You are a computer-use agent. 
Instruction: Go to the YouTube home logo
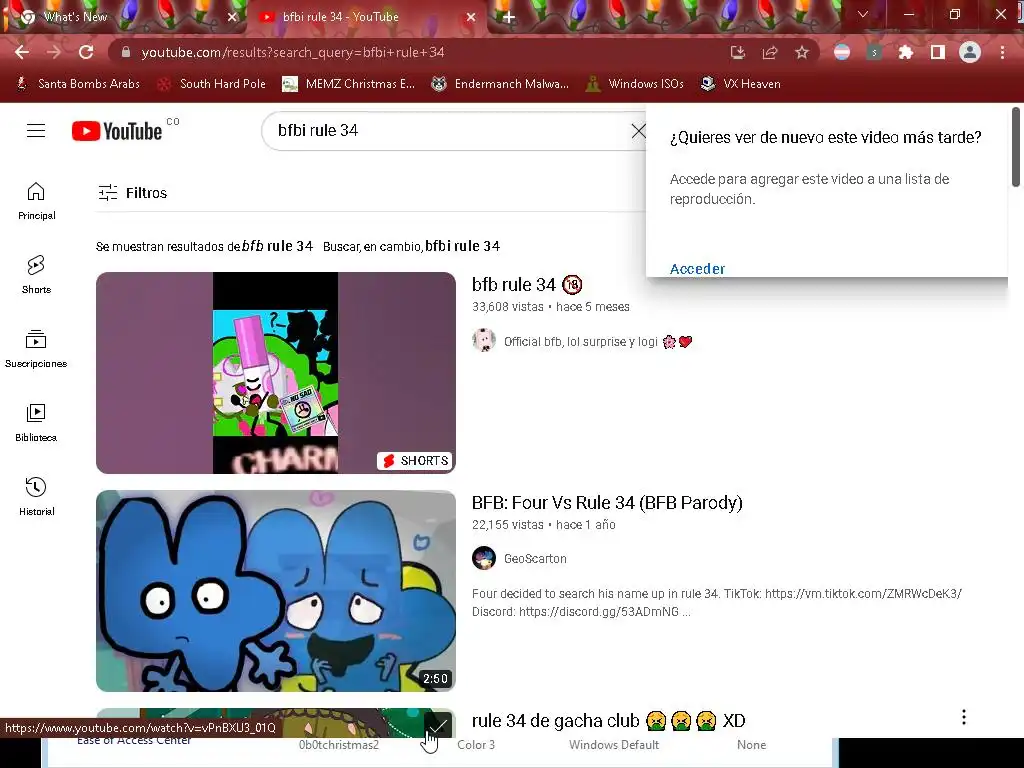(x=117, y=131)
